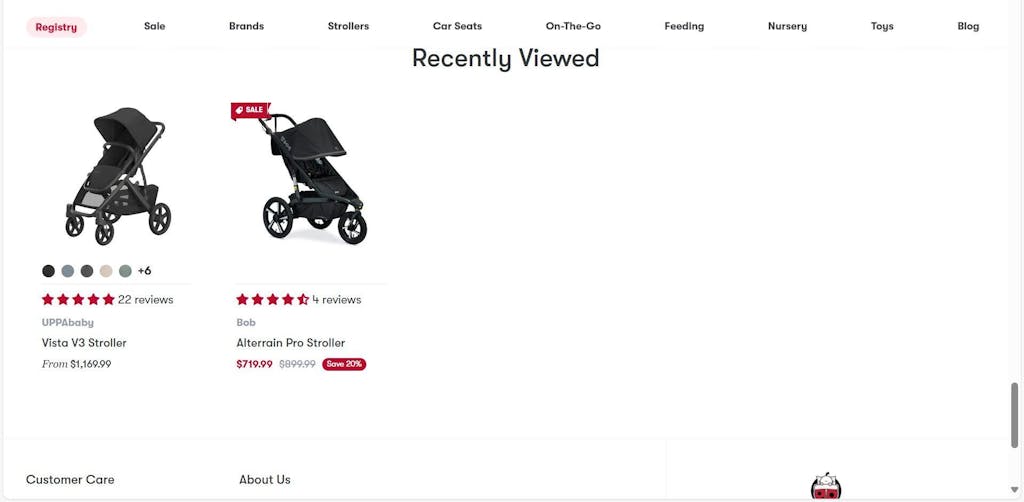Open the Alterrain Pro Stroller product link
Viewport: 1024px width, 502px height.
coord(291,343)
